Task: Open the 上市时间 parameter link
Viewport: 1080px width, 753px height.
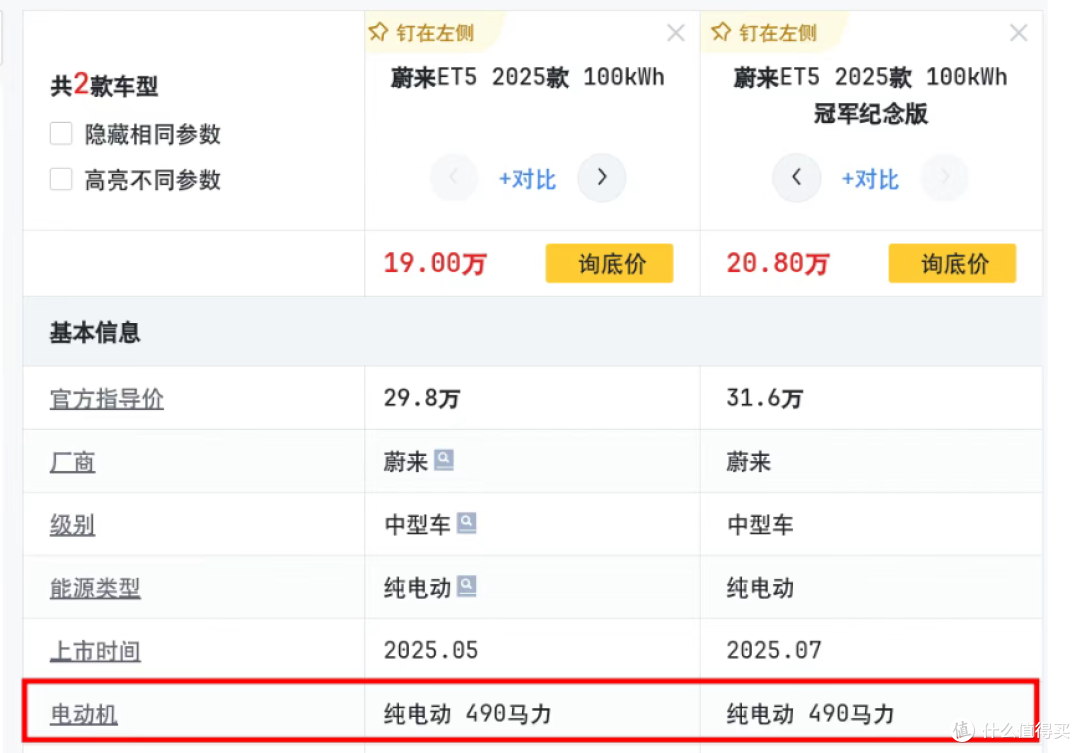Action: click(95, 651)
